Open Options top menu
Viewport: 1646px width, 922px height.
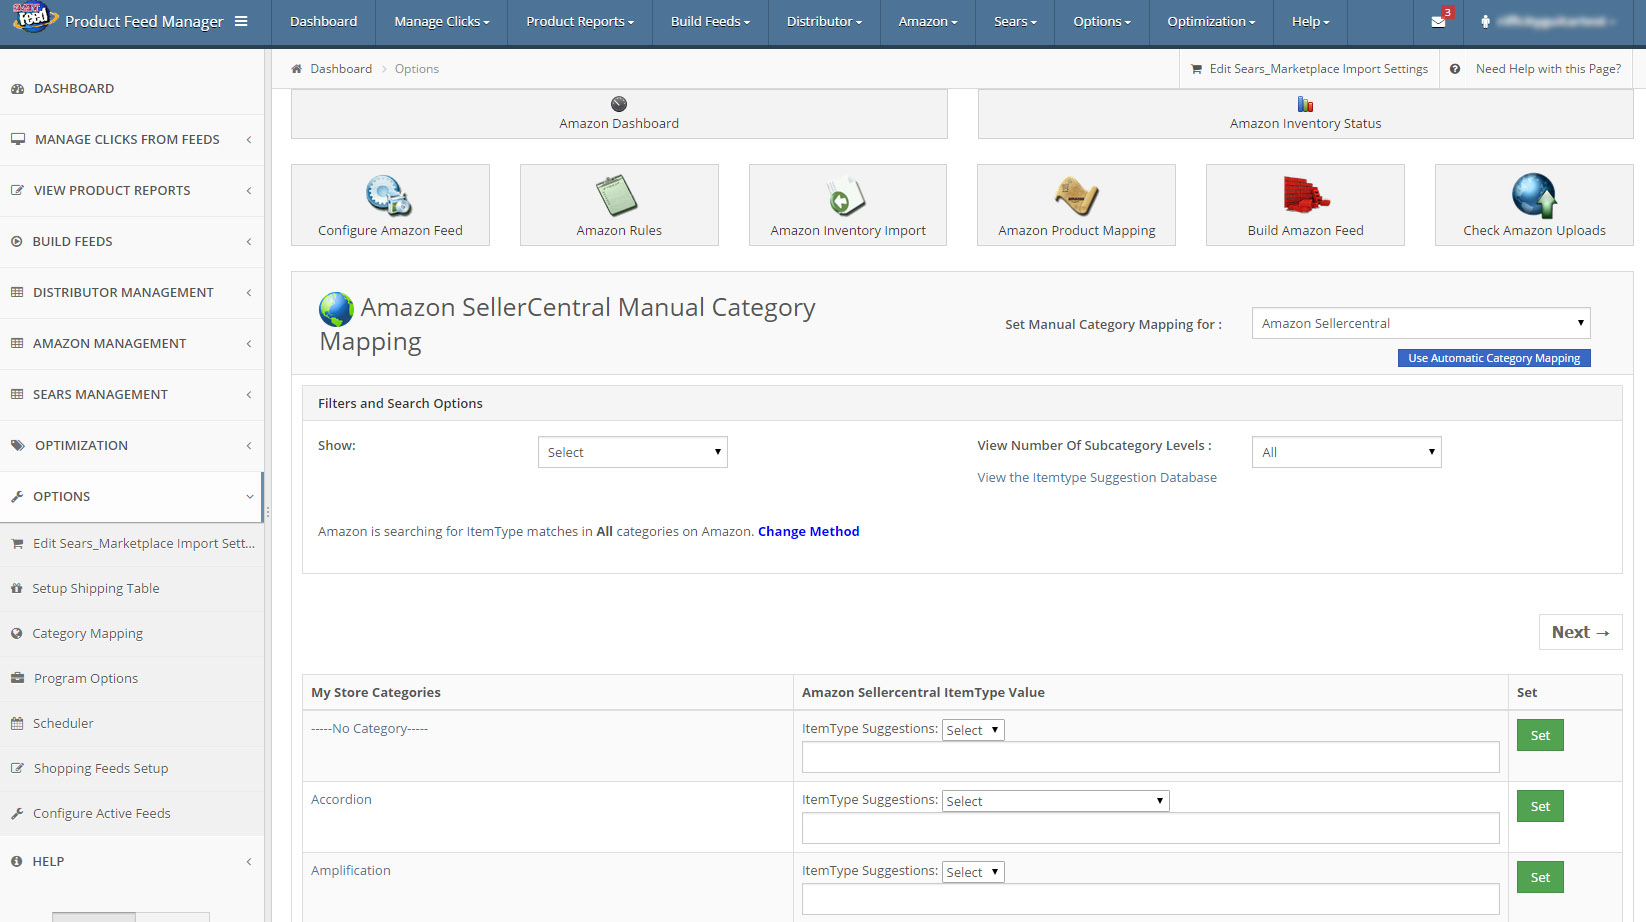[1102, 21]
